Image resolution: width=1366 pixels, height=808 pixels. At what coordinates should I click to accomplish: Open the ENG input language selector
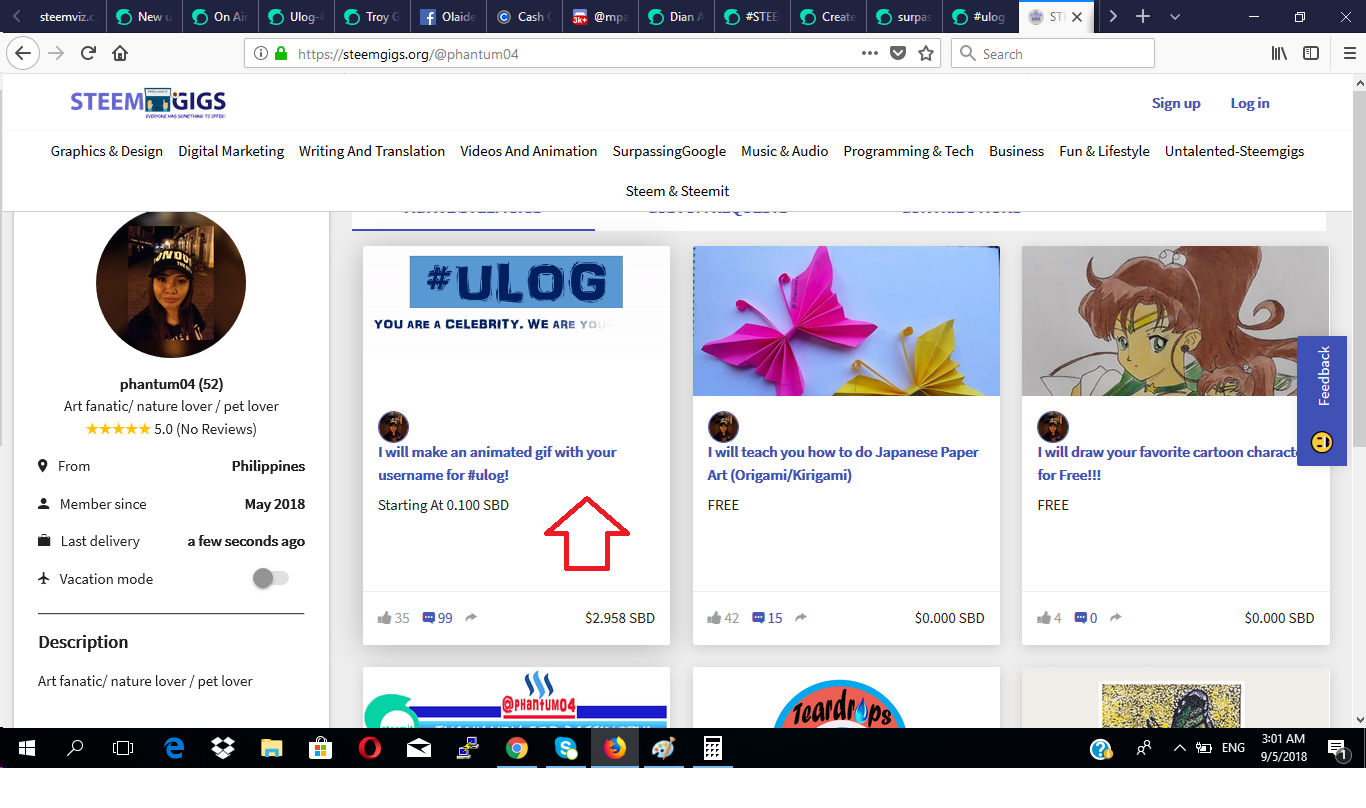[1234, 748]
